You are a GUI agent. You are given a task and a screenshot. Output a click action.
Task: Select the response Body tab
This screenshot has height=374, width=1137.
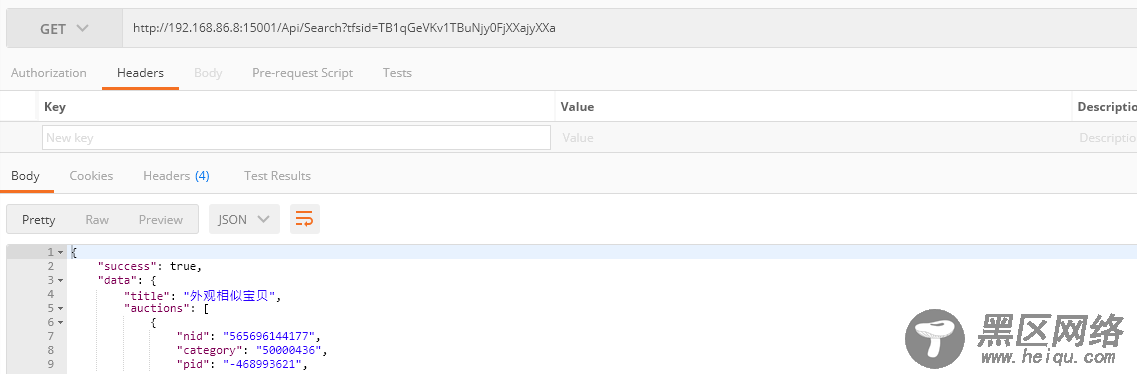pyautogui.click(x=25, y=175)
